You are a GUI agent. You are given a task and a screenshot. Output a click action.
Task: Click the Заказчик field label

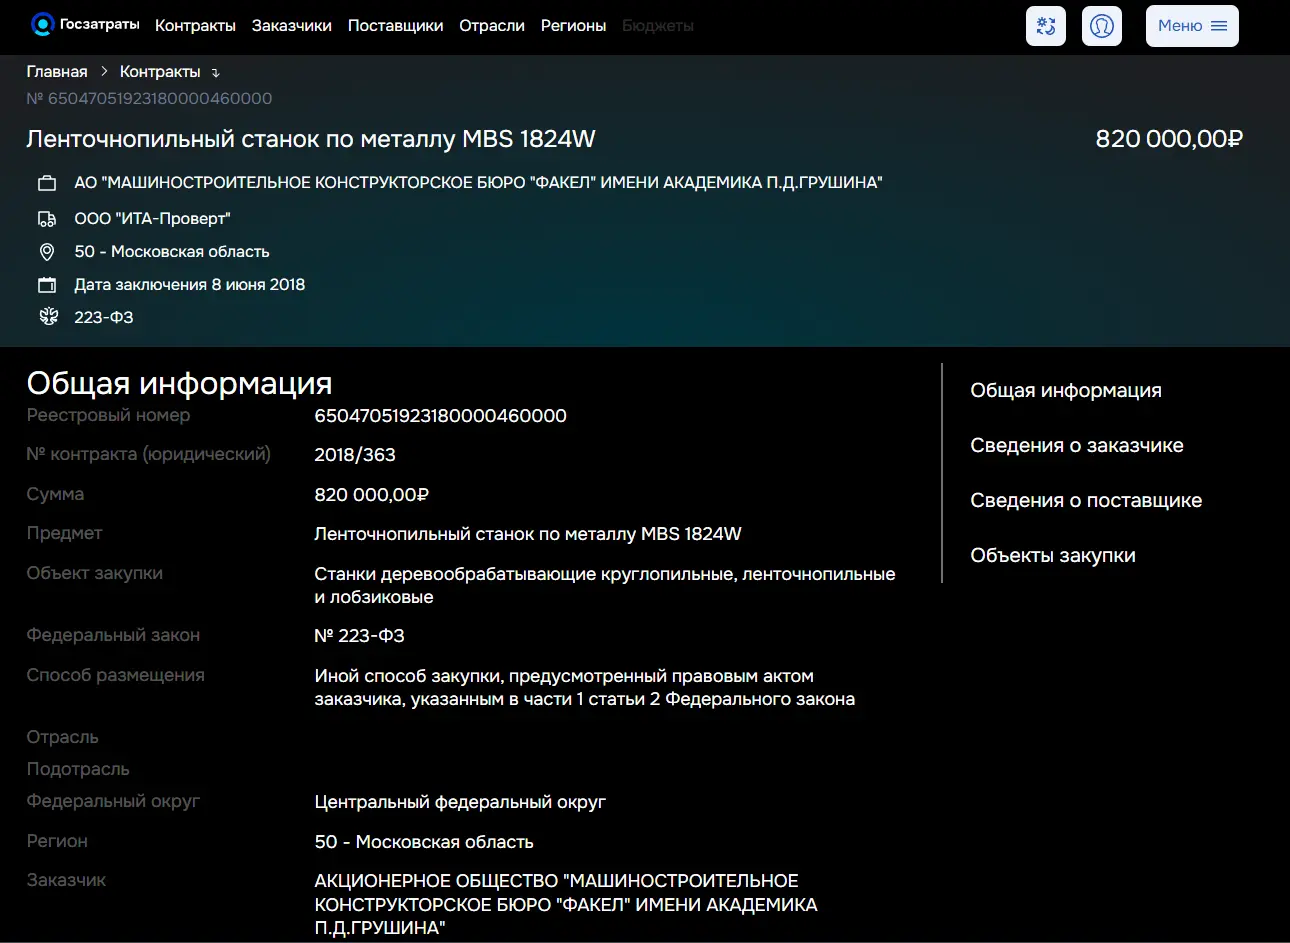pos(66,880)
